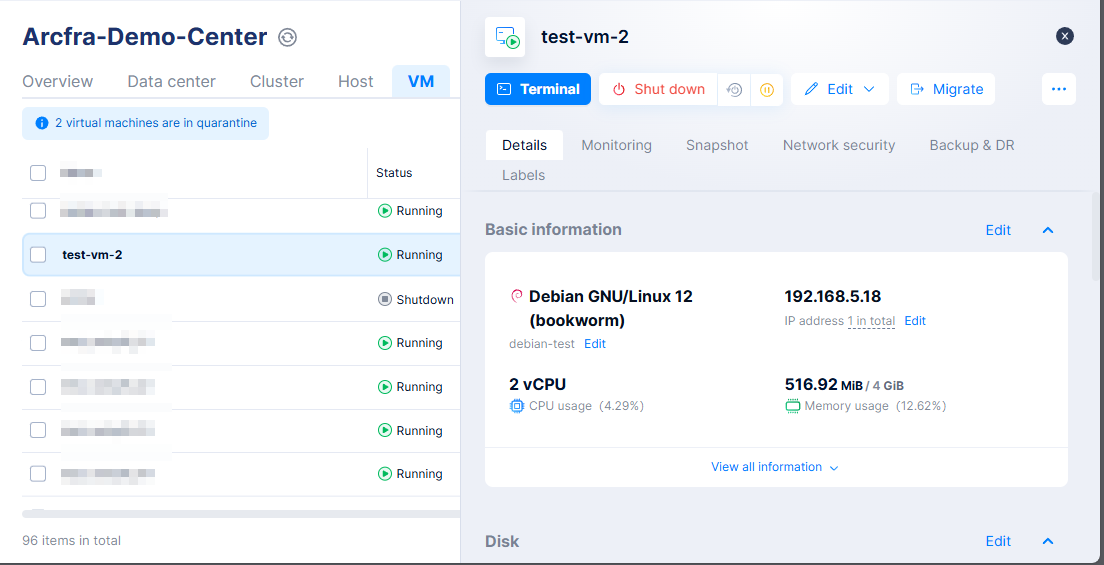Click the yellow pause VM icon
1104x565 pixels.
pyautogui.click(x=767, y=89)
